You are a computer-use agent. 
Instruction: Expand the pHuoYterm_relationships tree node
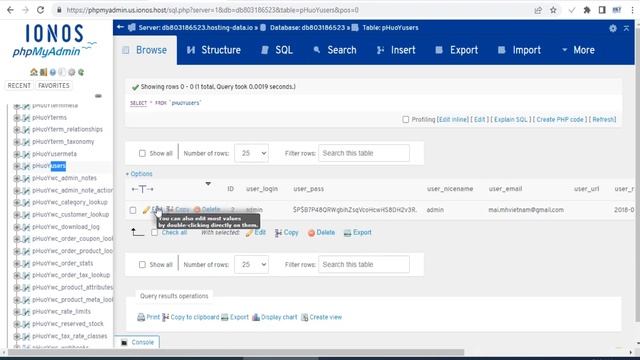17,130
